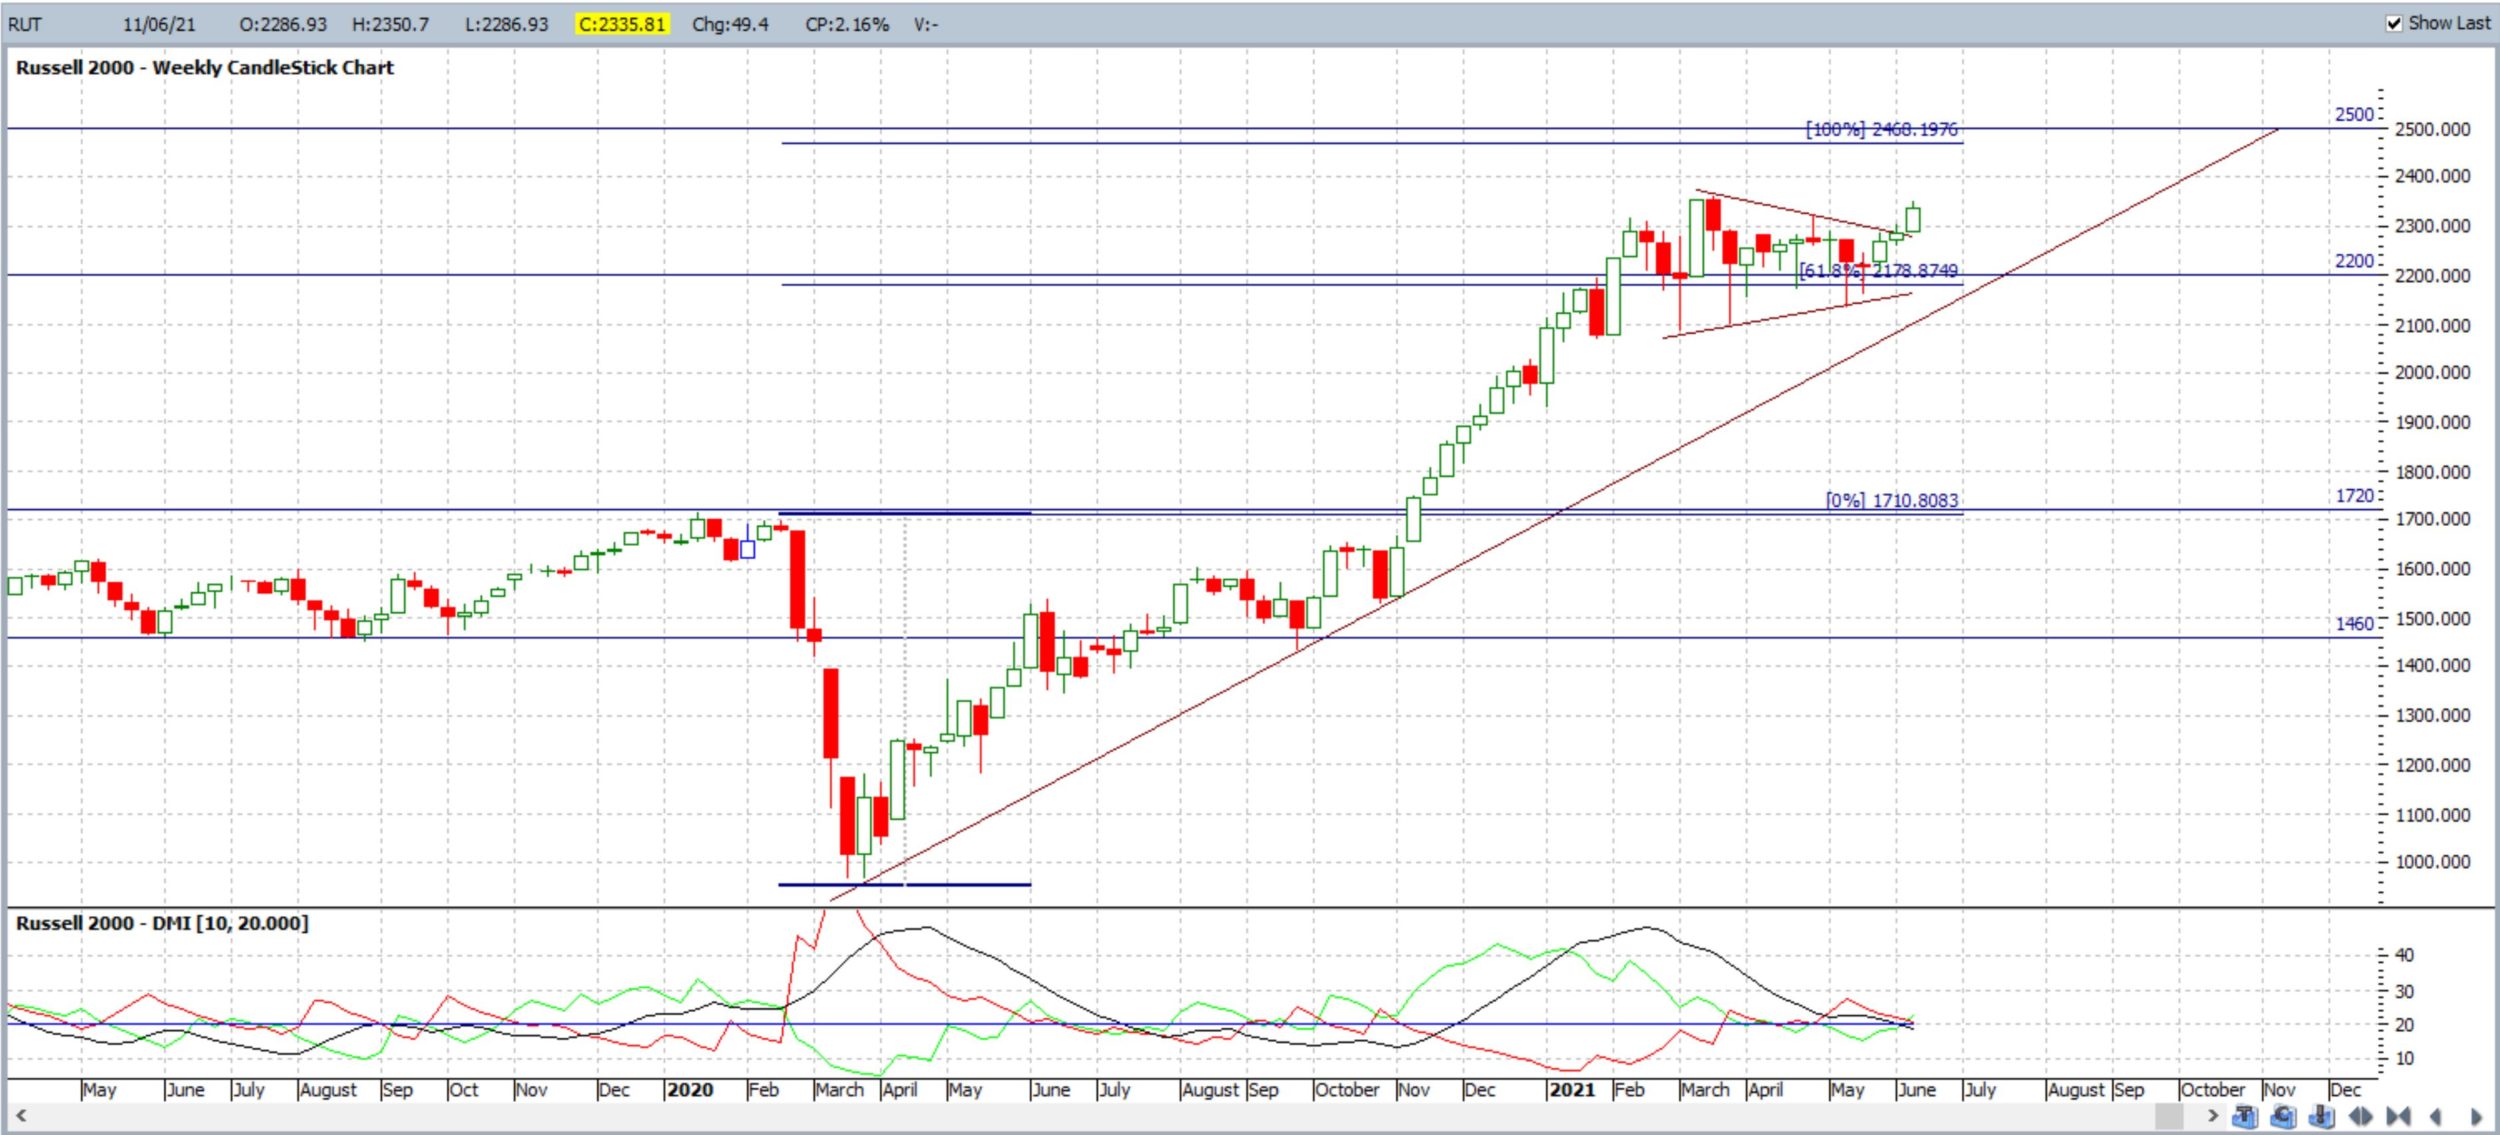Click the Chg:49.4 change value
The image size is (2500, 1135).
[730, 24]
